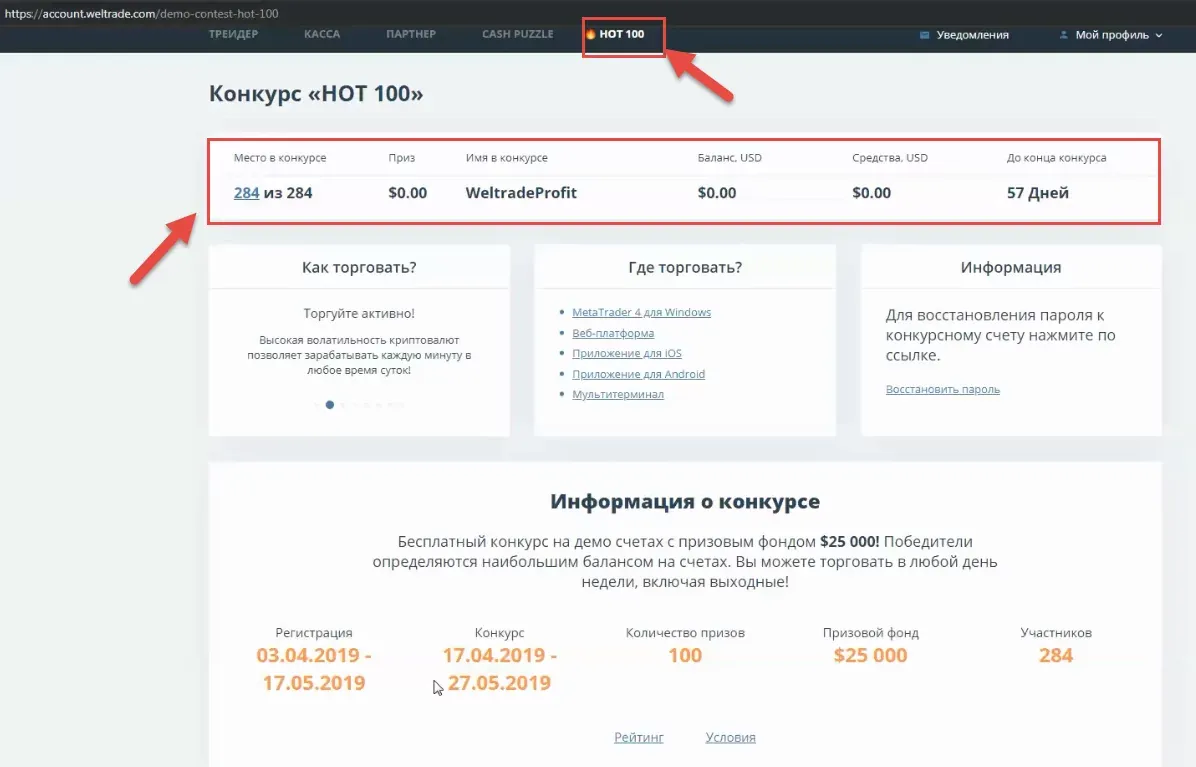Click the Как торговать? card heading
The height and width of the screenshot is (767, 1196).
[x=359, y=268]
